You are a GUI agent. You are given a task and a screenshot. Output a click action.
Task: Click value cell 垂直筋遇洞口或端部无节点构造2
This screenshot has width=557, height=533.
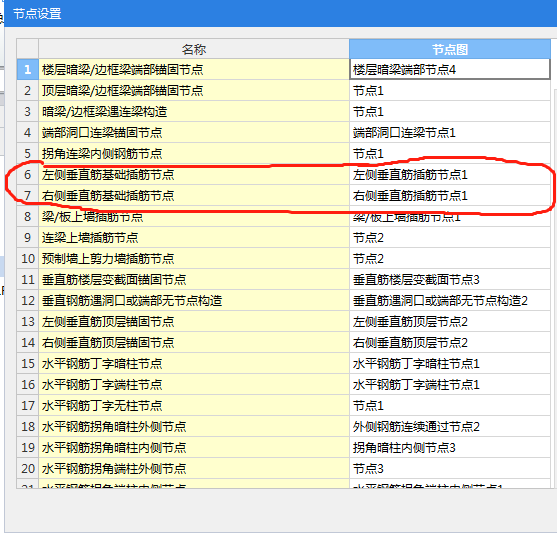450,300
